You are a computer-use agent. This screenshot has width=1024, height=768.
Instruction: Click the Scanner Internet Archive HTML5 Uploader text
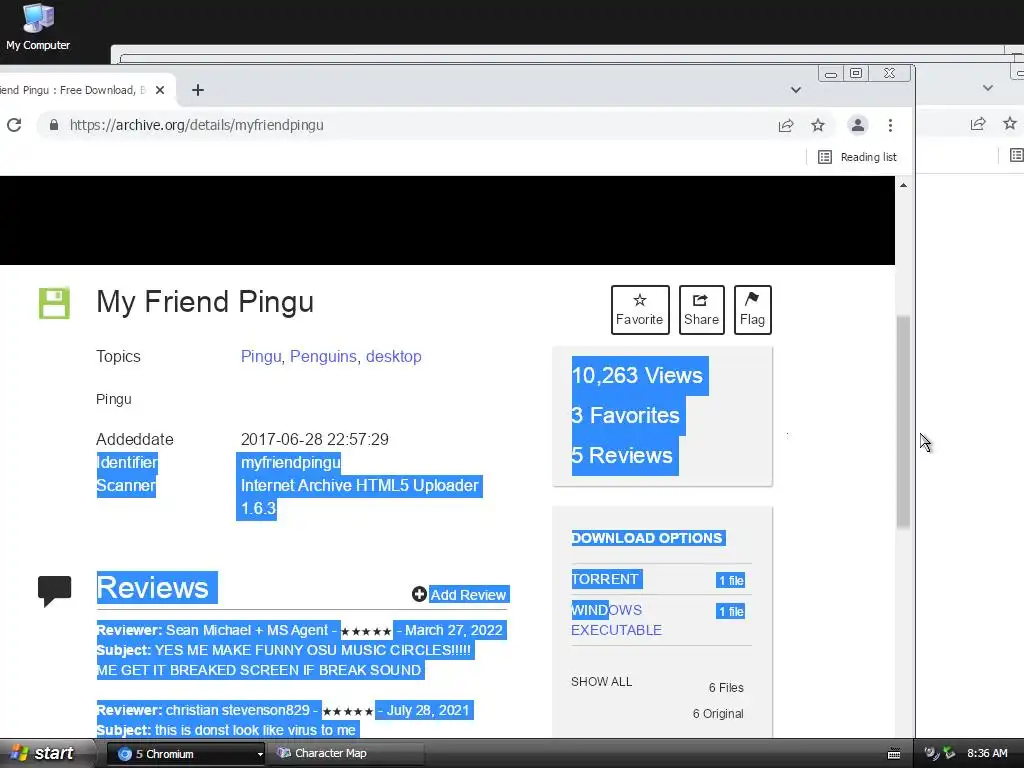pos(360,497)
